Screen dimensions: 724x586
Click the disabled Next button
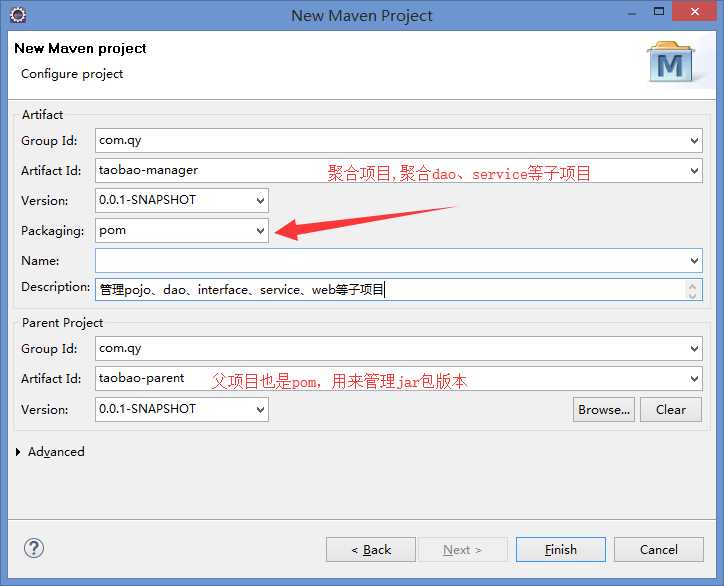462,550
